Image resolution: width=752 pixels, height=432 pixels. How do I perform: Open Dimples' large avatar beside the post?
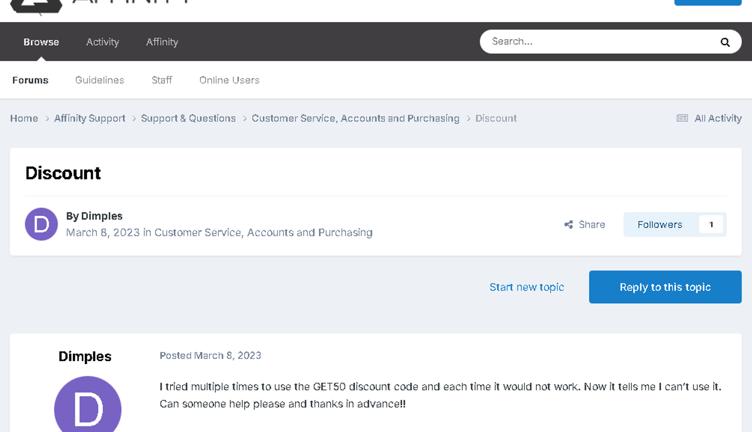click(88, 404)
